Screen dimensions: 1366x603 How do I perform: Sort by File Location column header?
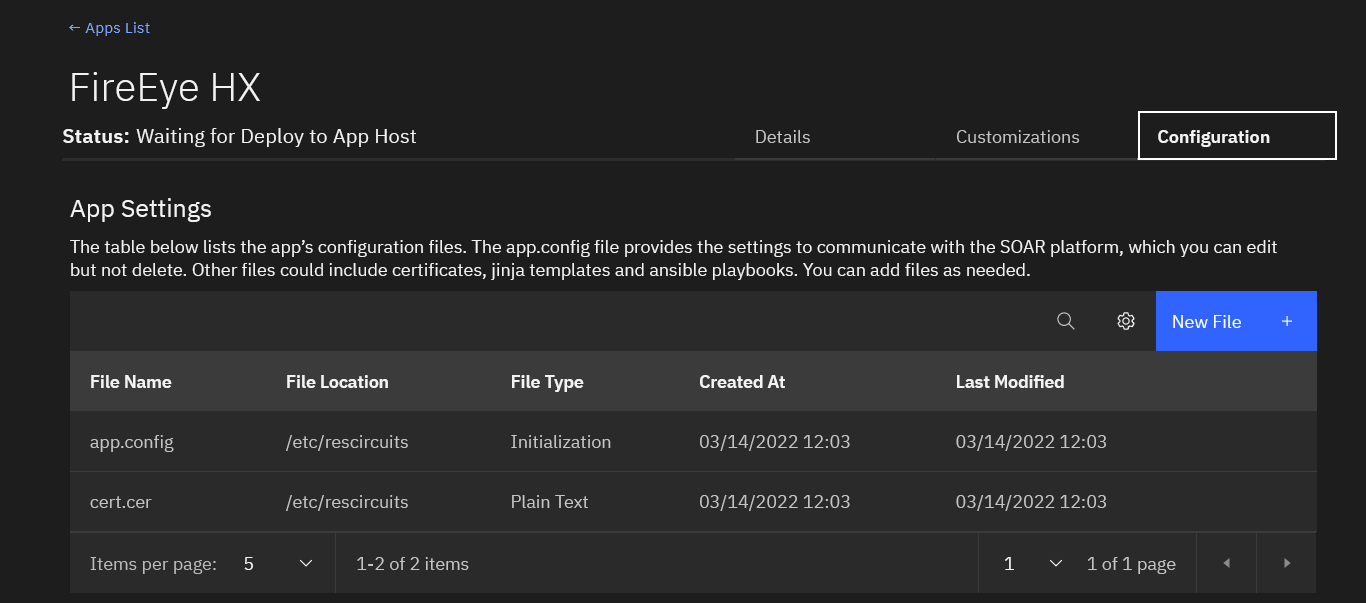click(337, 382)
